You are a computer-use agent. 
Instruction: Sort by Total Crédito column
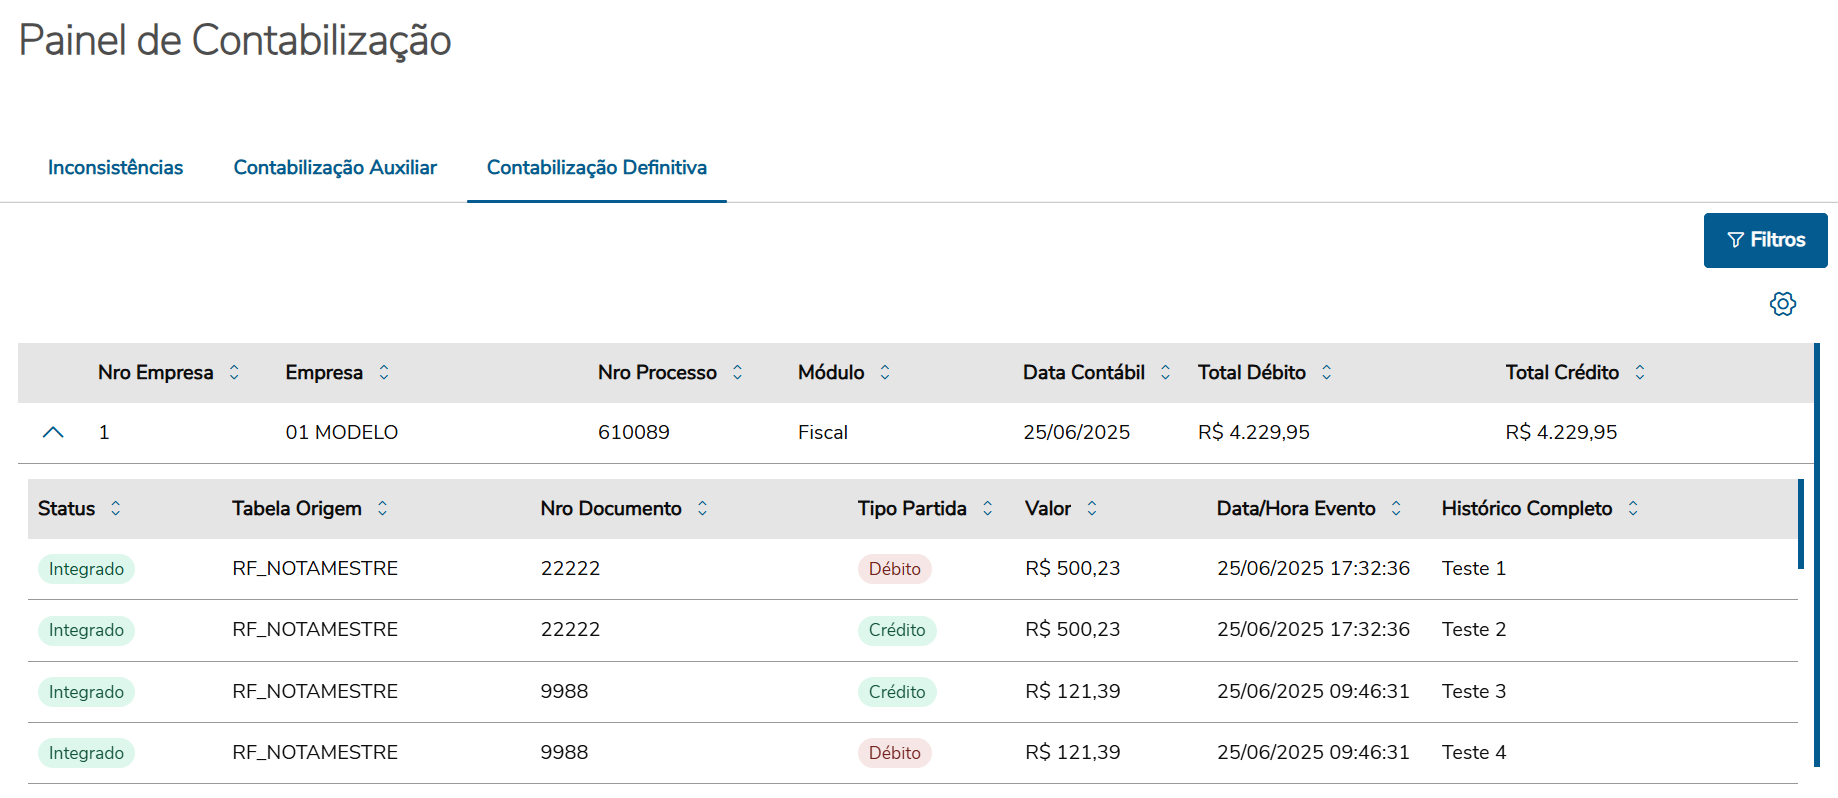pyautogui.click(x=1640, y=372)
